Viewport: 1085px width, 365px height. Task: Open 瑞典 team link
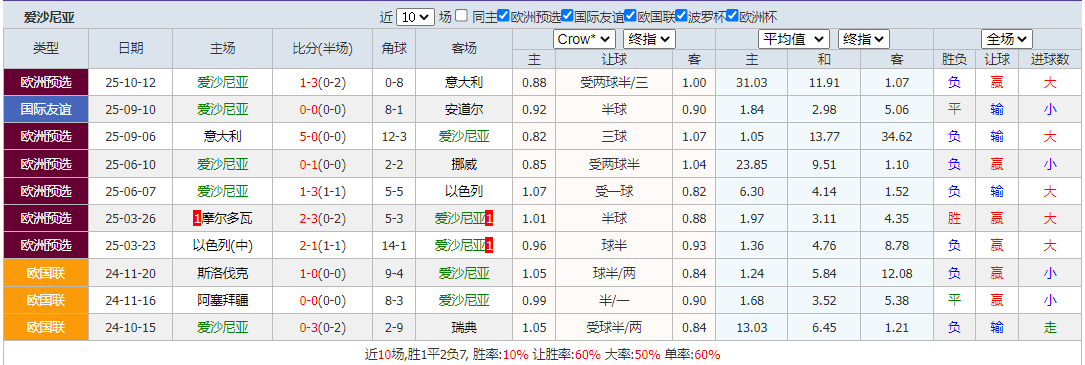(464, 327)
